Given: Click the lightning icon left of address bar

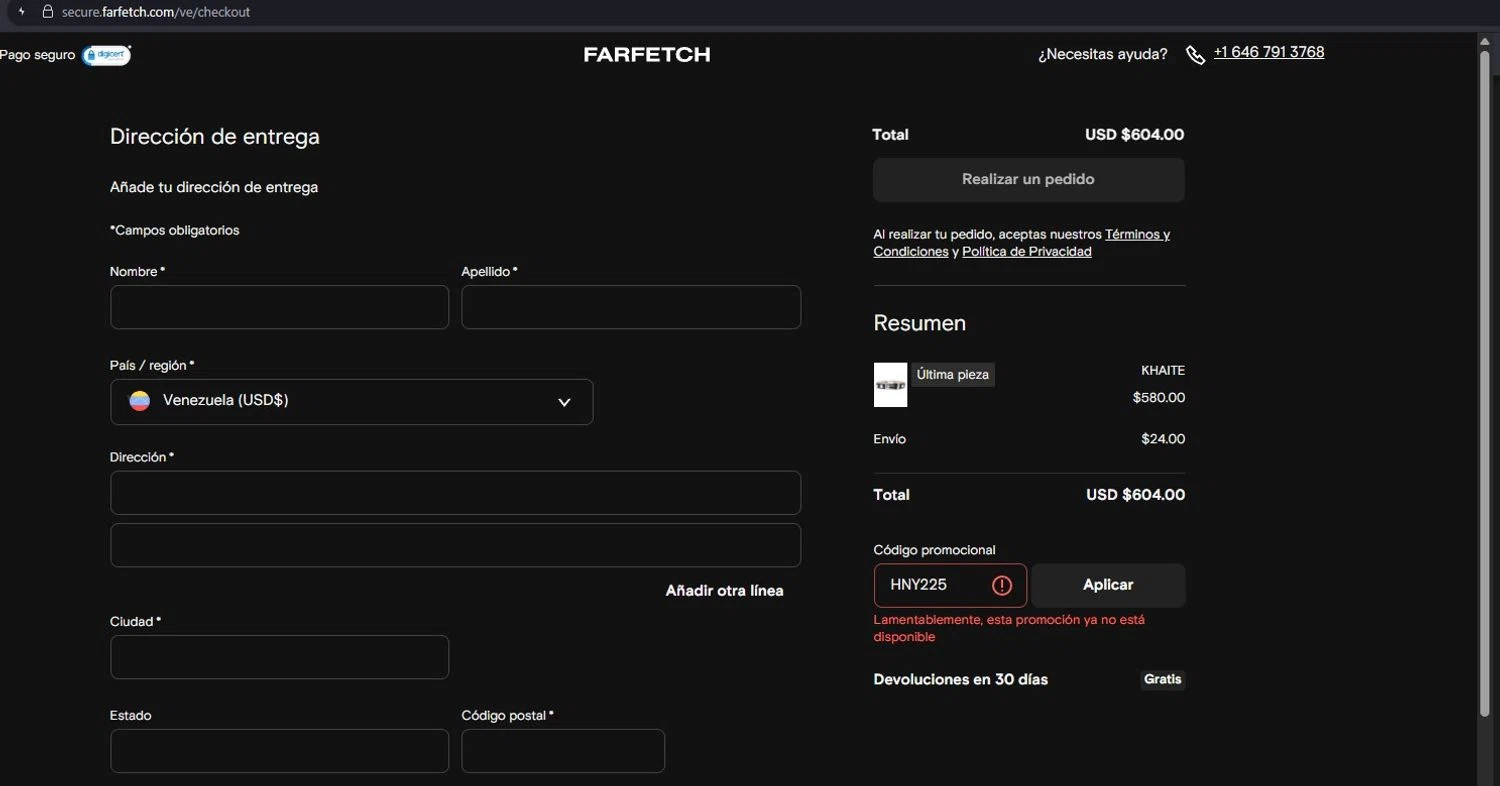Looking at the screenshot, I should (x=21, y=12).
